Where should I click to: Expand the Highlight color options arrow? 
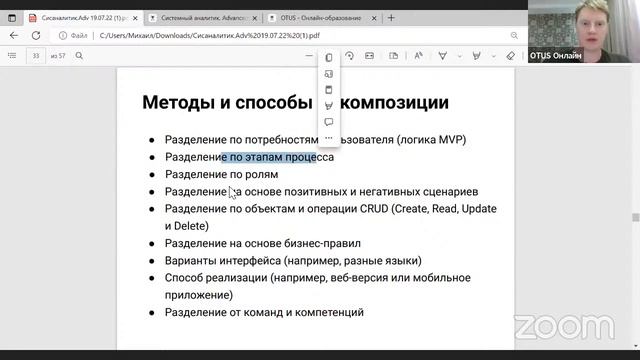click(493, 56)
